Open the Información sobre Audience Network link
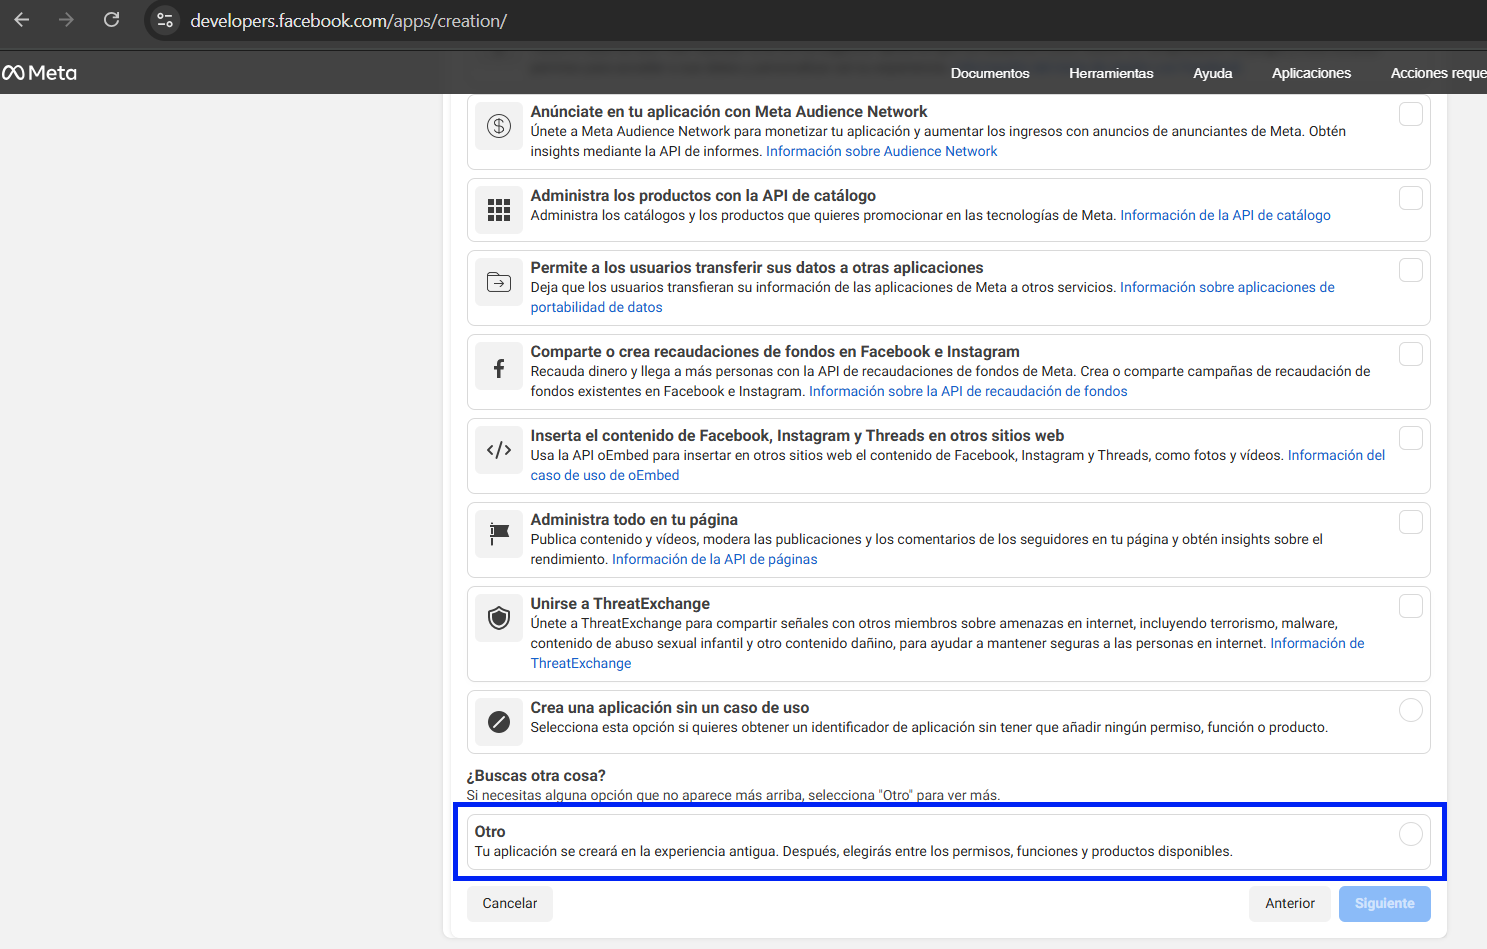The height and width of the screenshot is (949, 1487). click(881, 151)
